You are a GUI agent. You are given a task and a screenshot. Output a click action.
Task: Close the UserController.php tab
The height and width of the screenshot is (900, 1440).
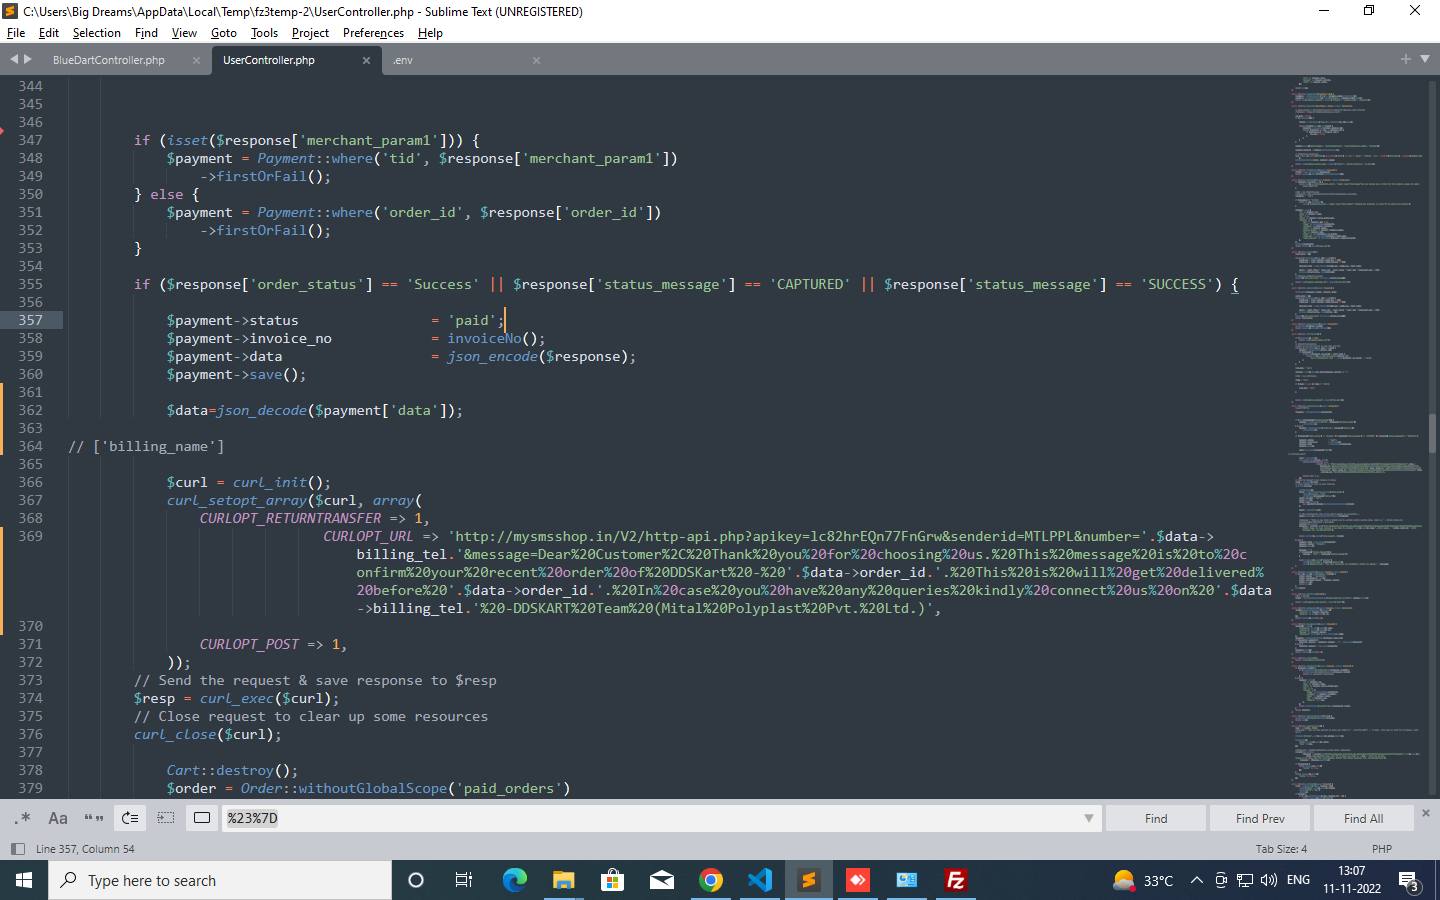pos(366,61)
